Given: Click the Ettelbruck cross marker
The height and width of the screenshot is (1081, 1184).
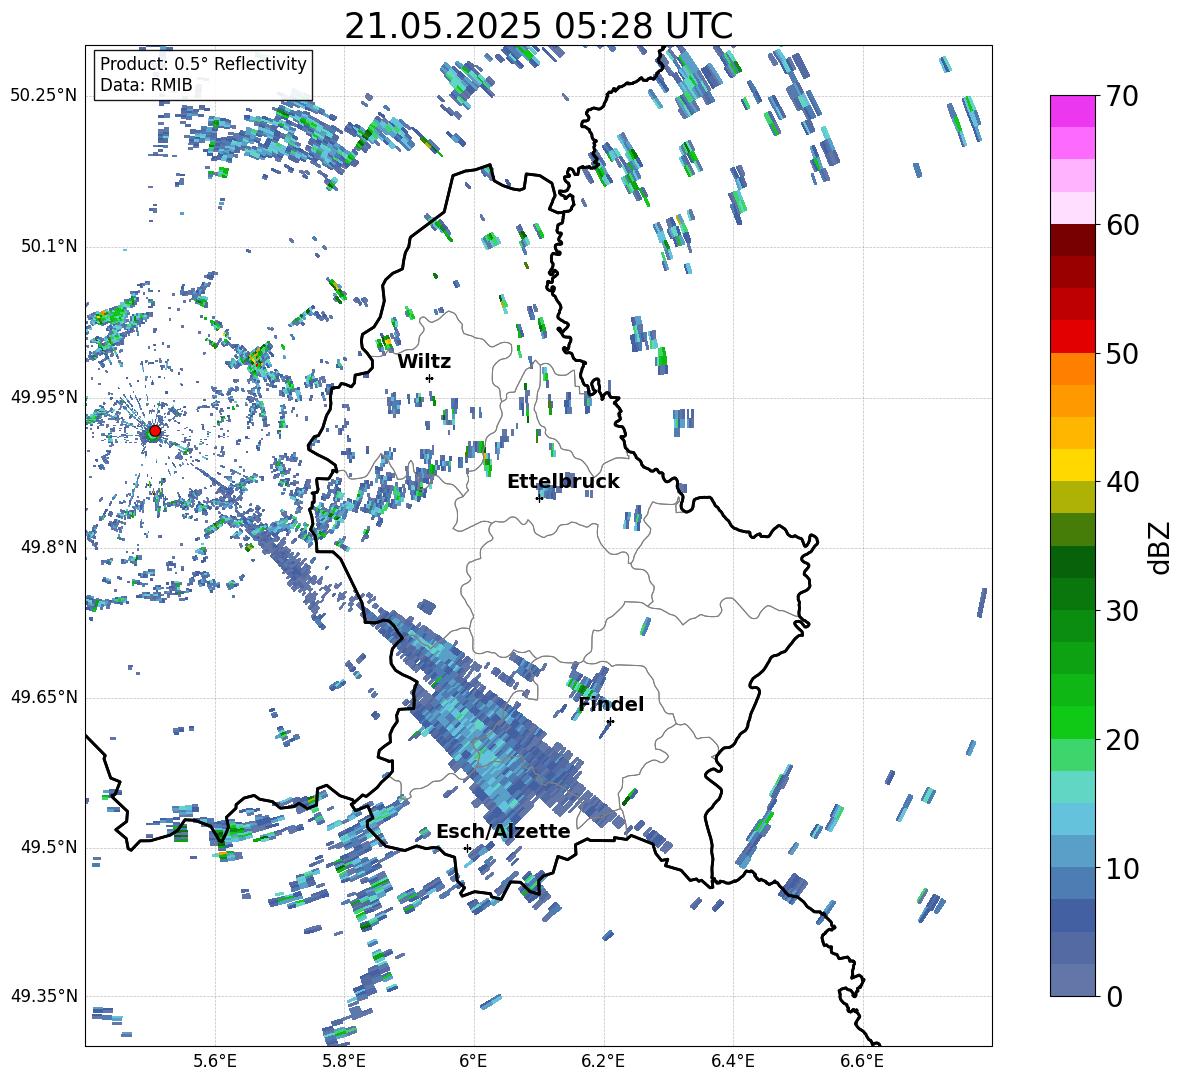Looking at the screenshot, I should coord(539,498).
